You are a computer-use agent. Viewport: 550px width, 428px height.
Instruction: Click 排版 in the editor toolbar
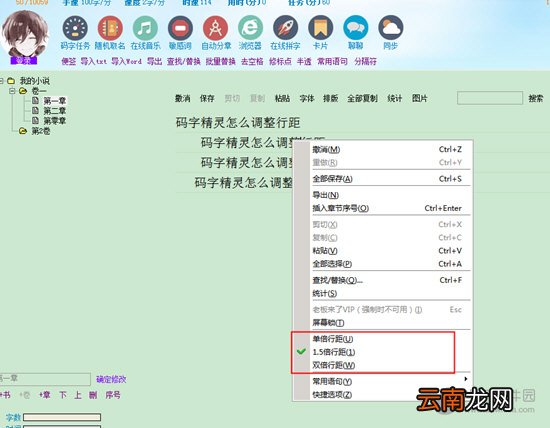click(x=330, y=99)
